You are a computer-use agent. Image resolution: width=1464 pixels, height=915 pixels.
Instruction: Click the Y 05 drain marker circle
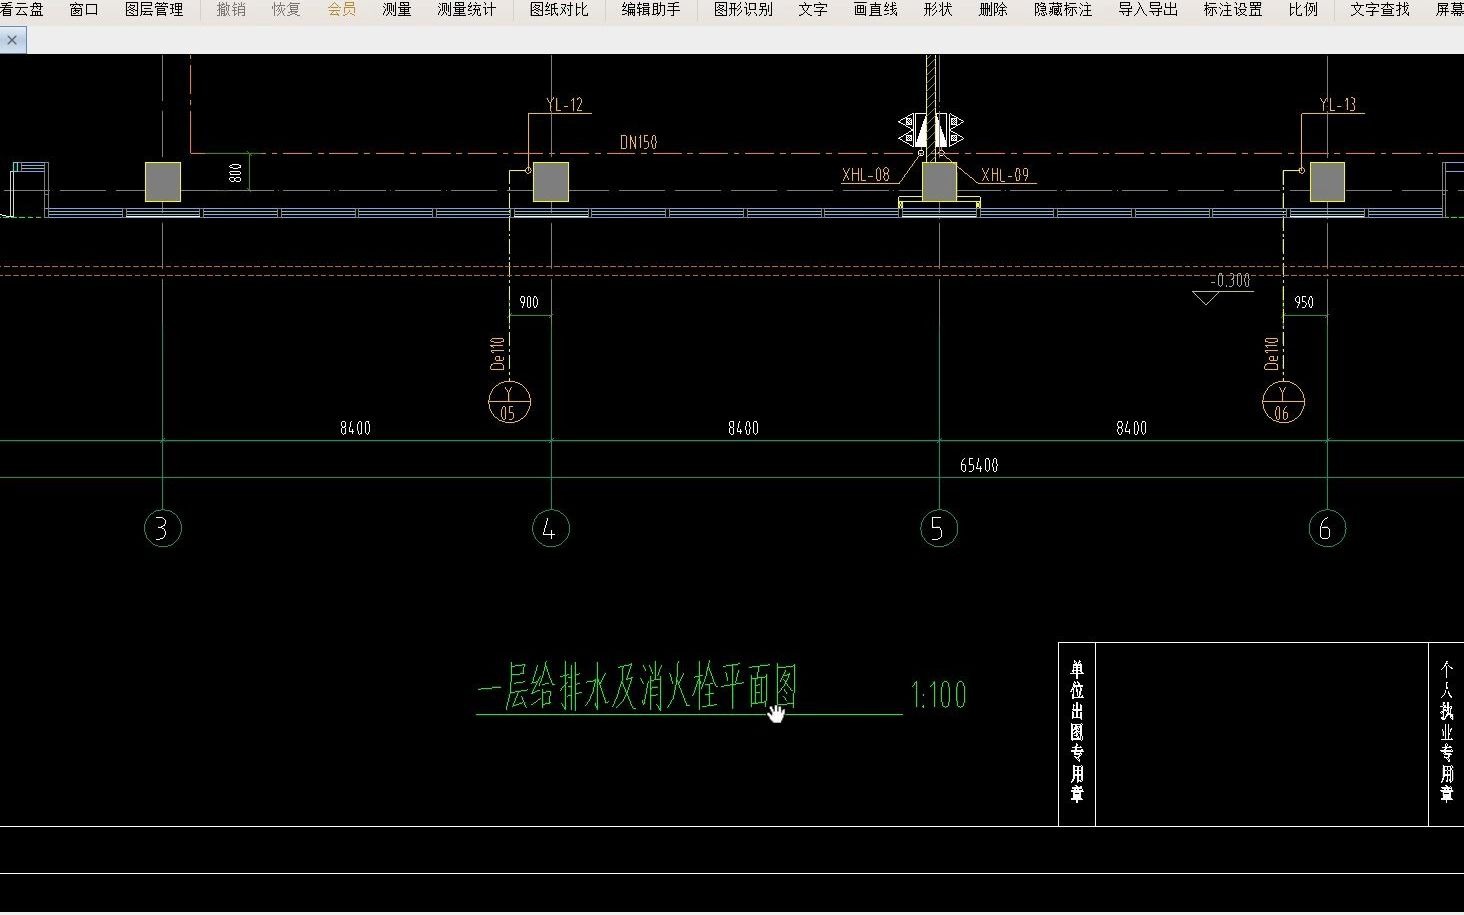[x=509, y=402]
